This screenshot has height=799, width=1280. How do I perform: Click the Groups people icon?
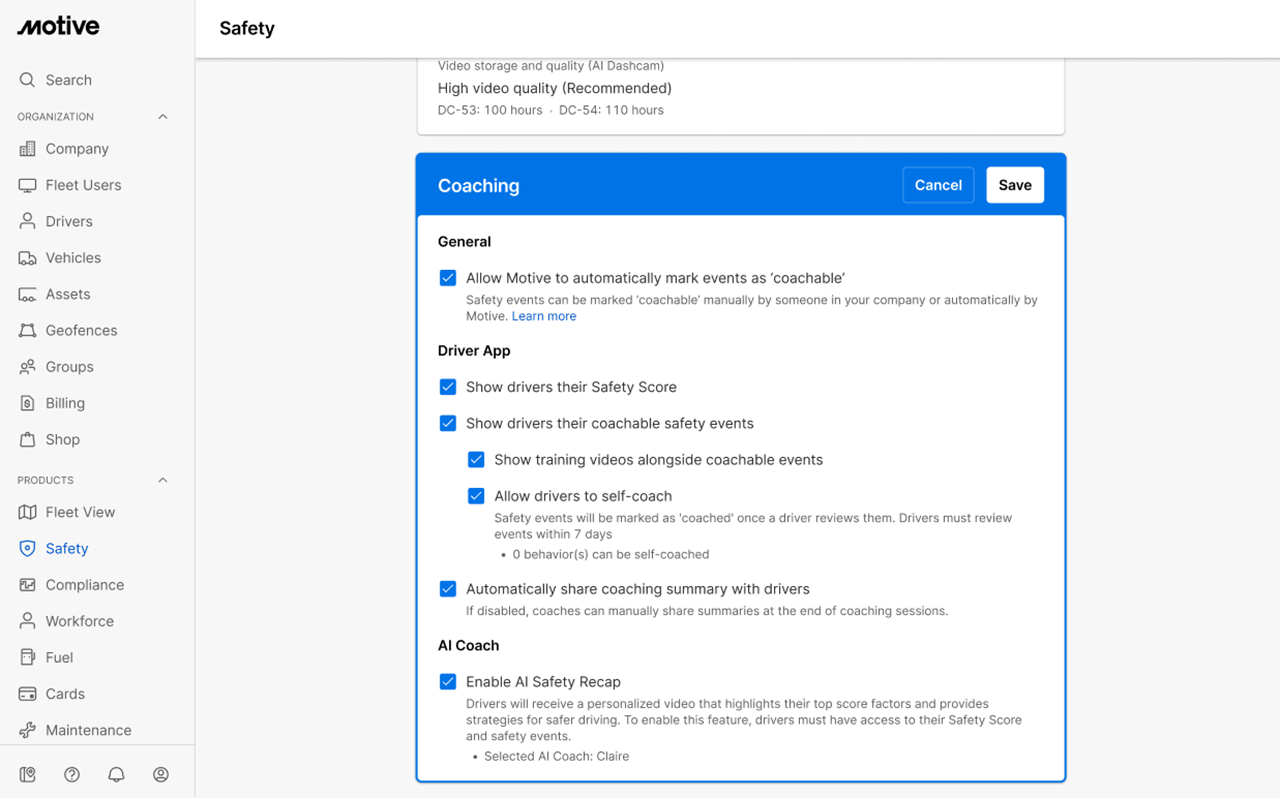27,367
